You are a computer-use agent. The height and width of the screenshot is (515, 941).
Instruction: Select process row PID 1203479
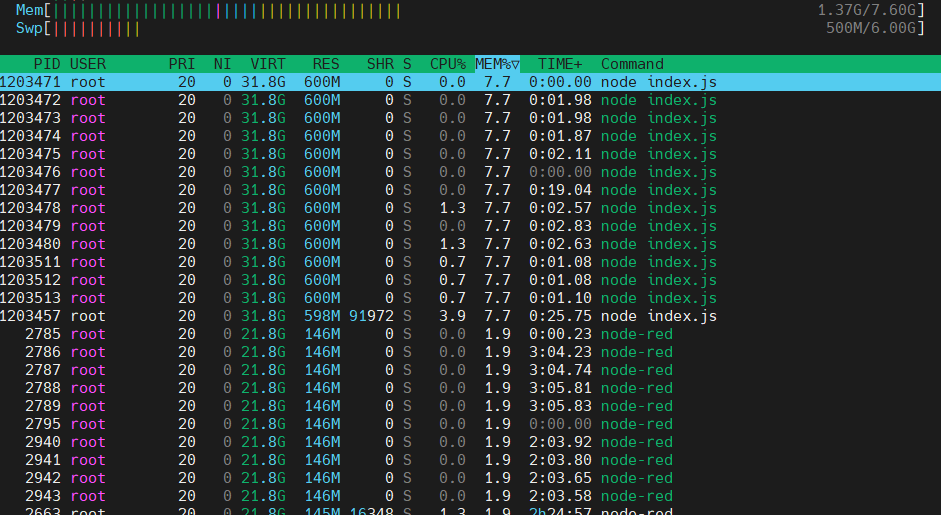[x=470, y=226]
